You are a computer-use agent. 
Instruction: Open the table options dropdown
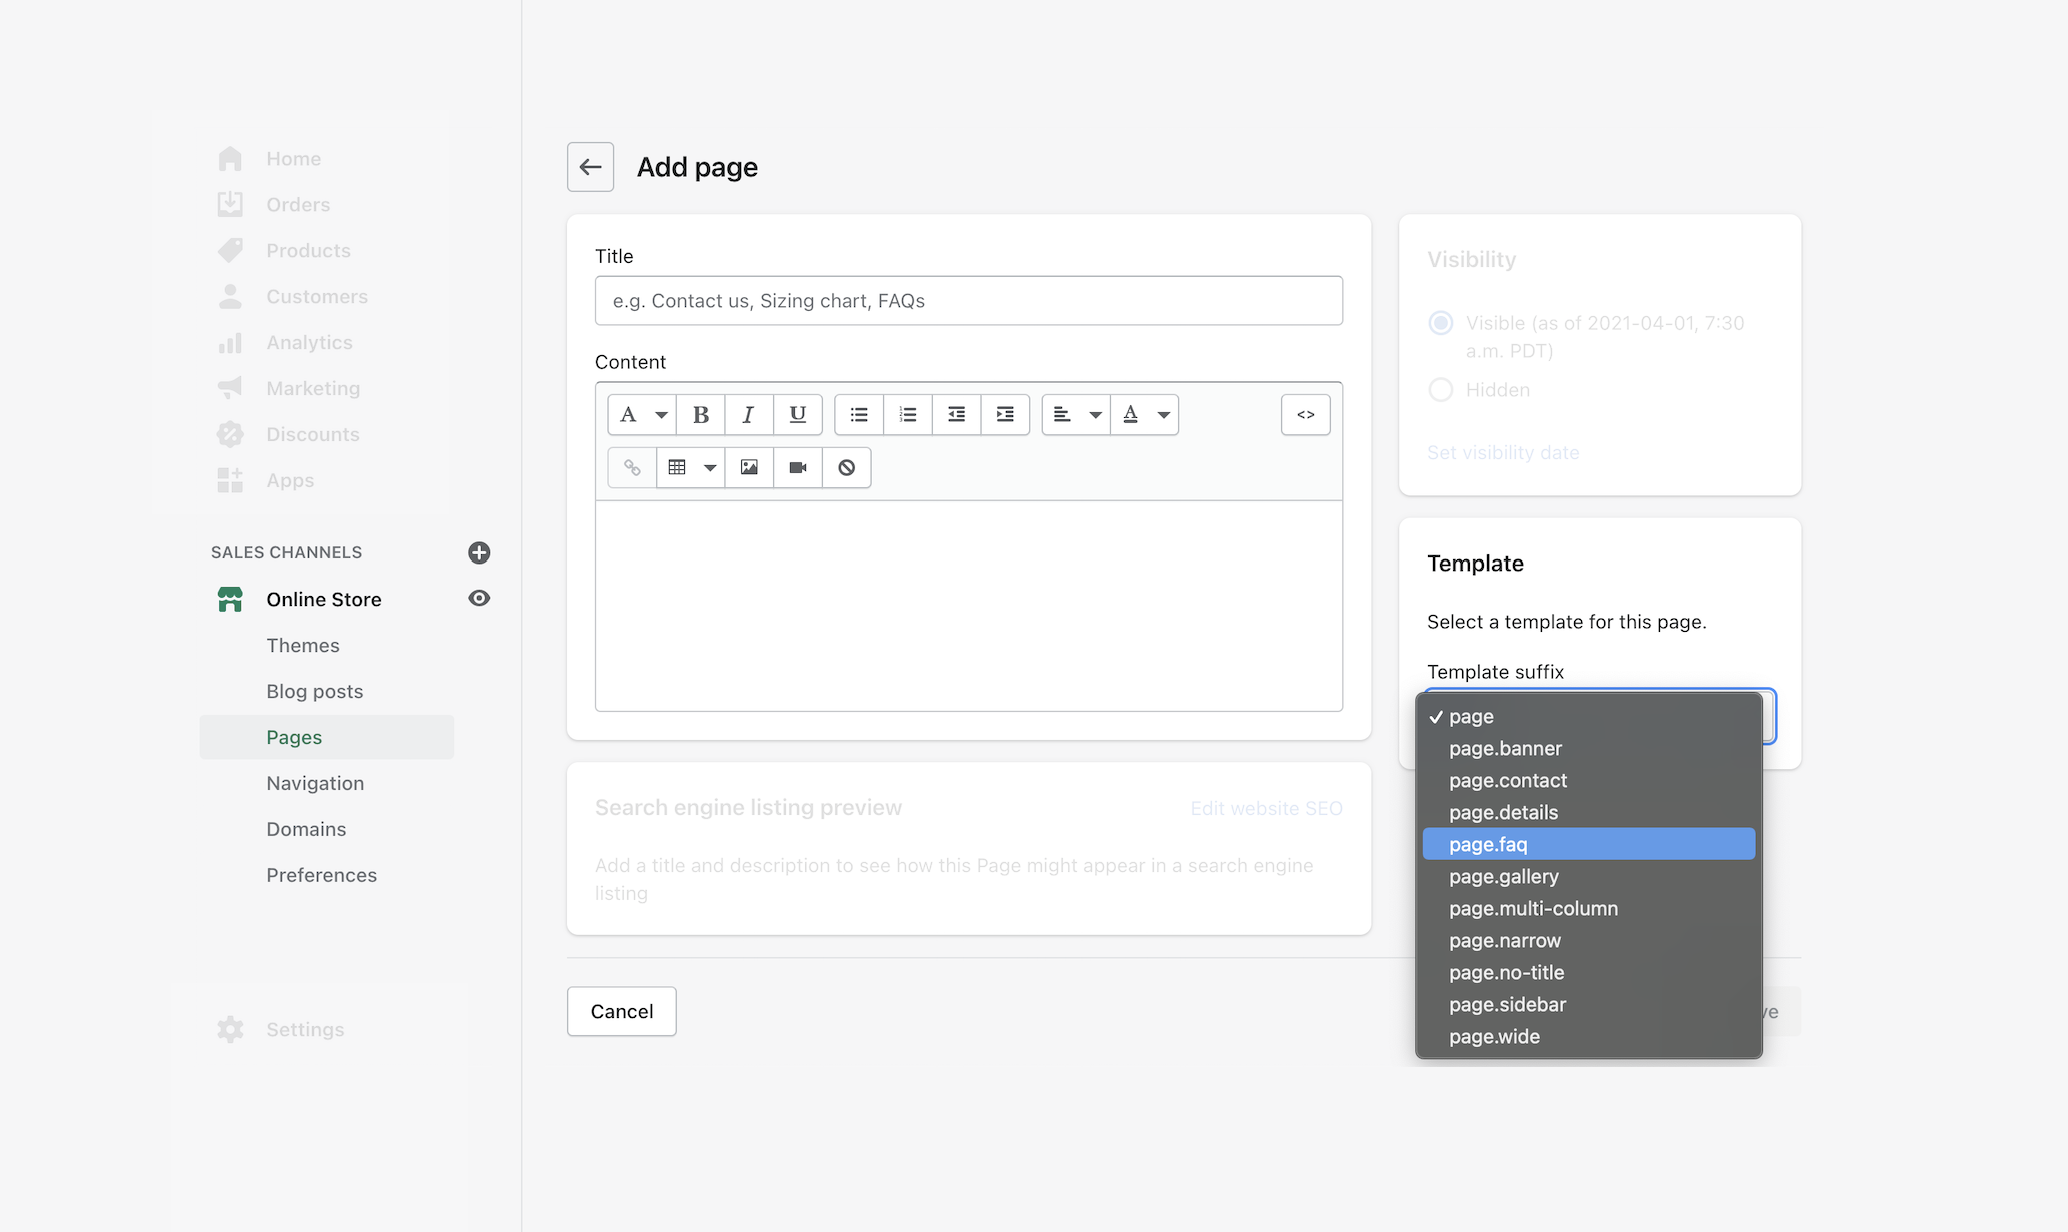click(x=710, y=467)
